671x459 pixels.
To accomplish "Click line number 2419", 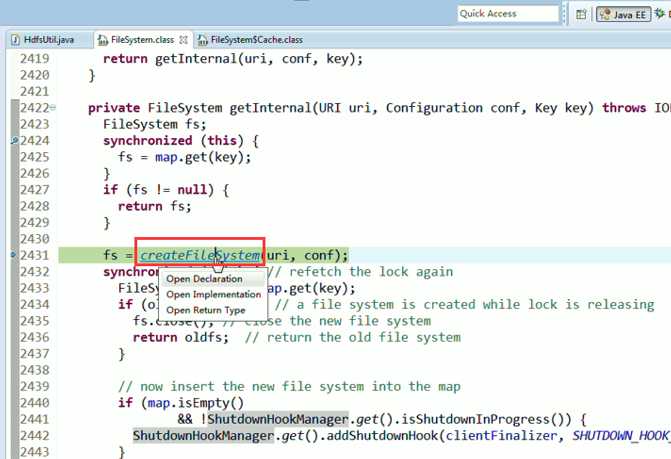I will (x=35, y=59).
